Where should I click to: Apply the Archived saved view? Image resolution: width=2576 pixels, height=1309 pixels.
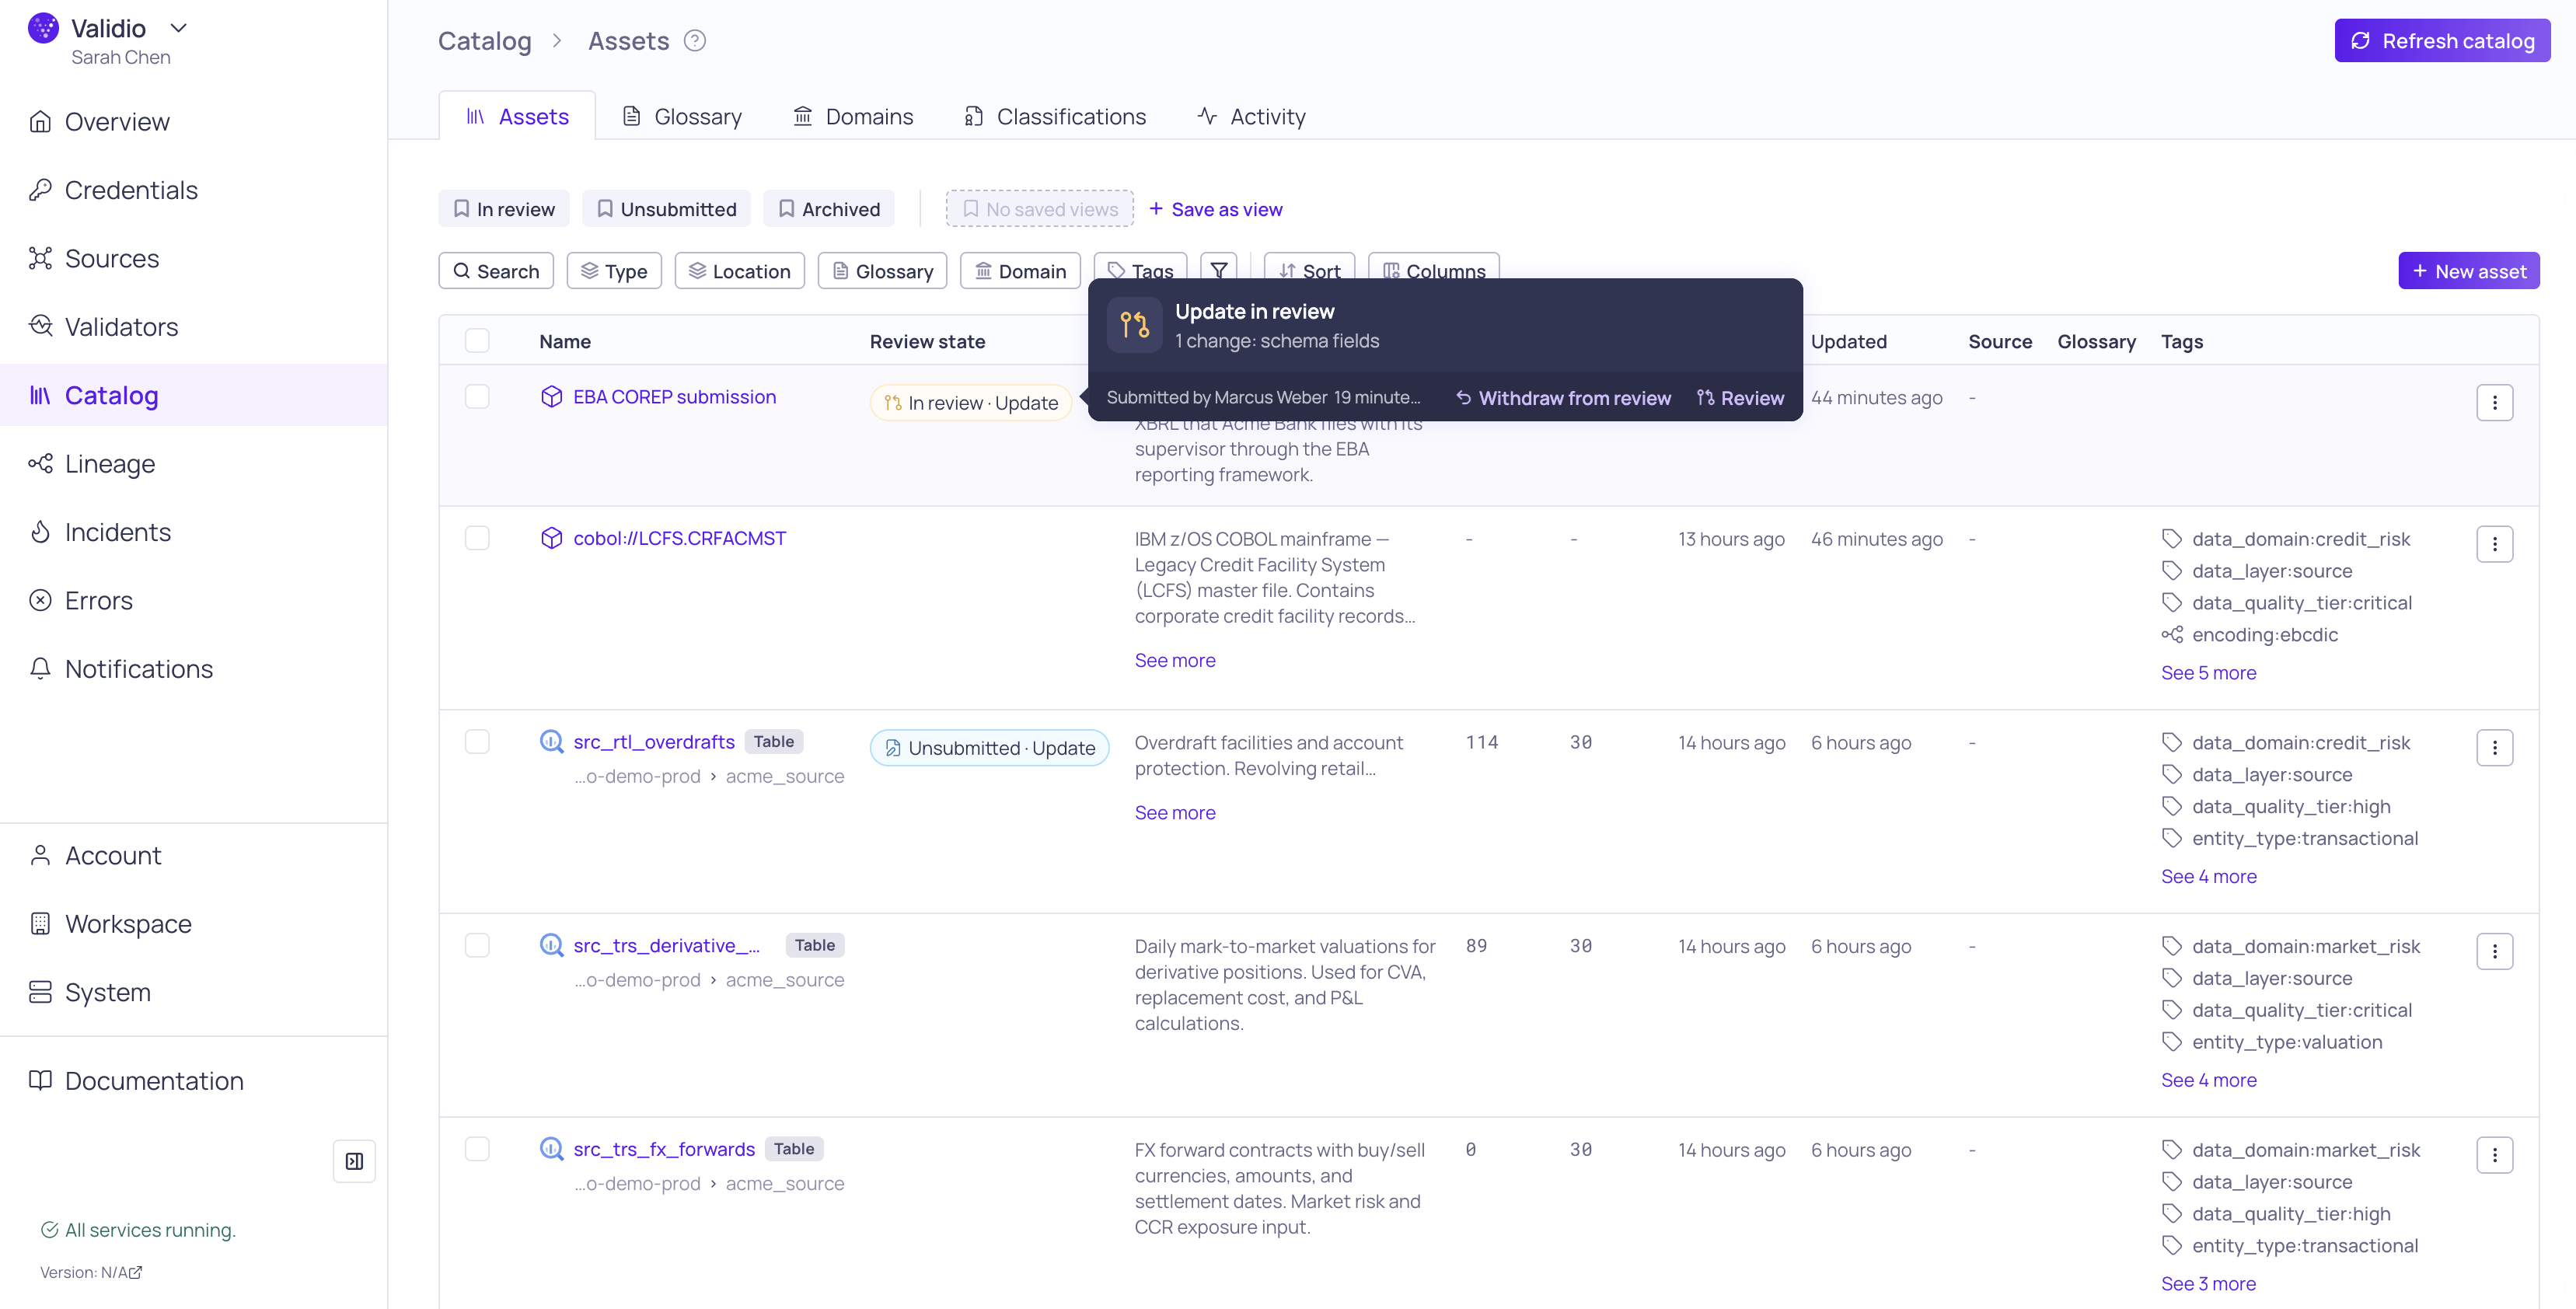tap(829, 209)
